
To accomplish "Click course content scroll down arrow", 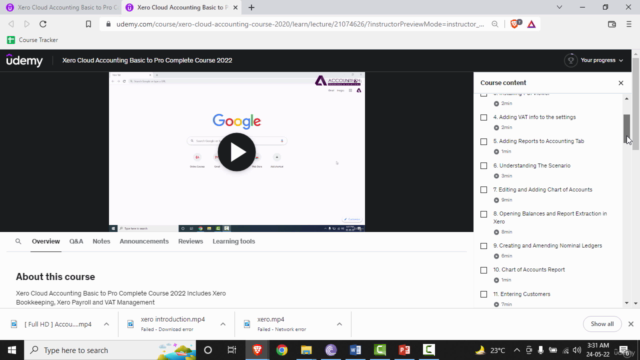I will (627, 303).
